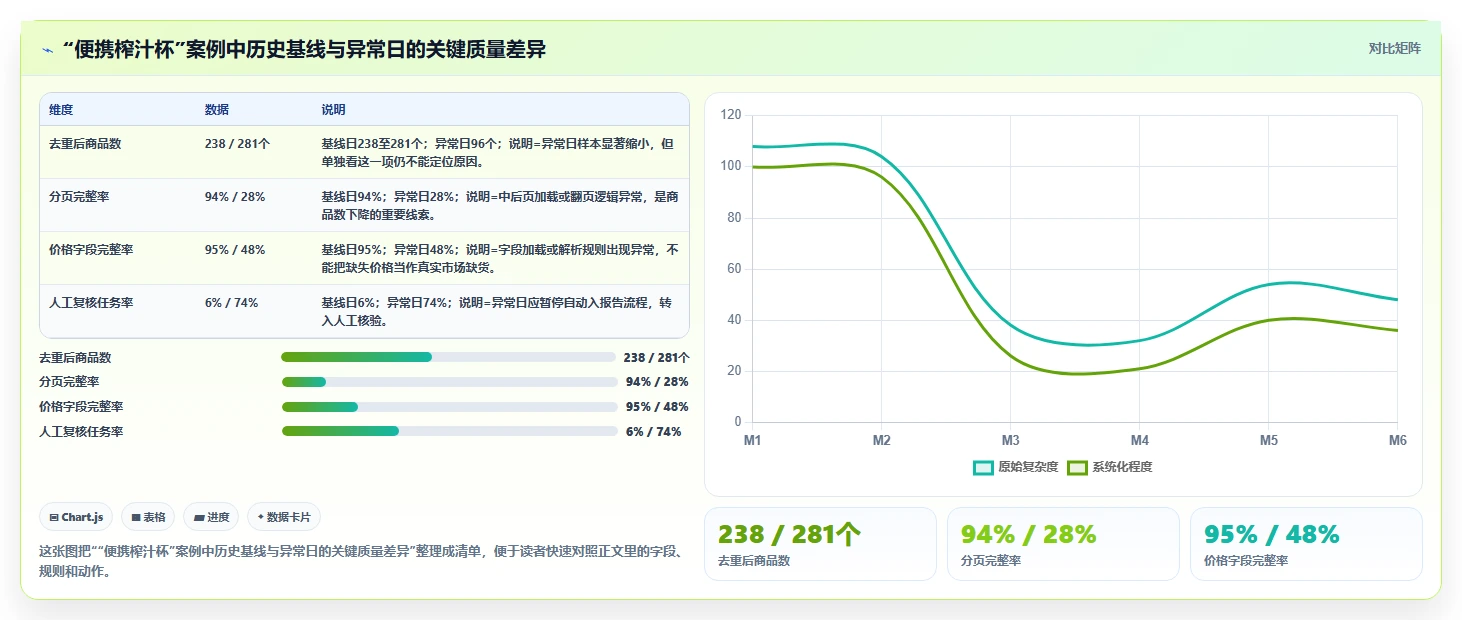Click the M2 axis label
The height and width of the screenshot is (620, 1462).
[882, 440]
